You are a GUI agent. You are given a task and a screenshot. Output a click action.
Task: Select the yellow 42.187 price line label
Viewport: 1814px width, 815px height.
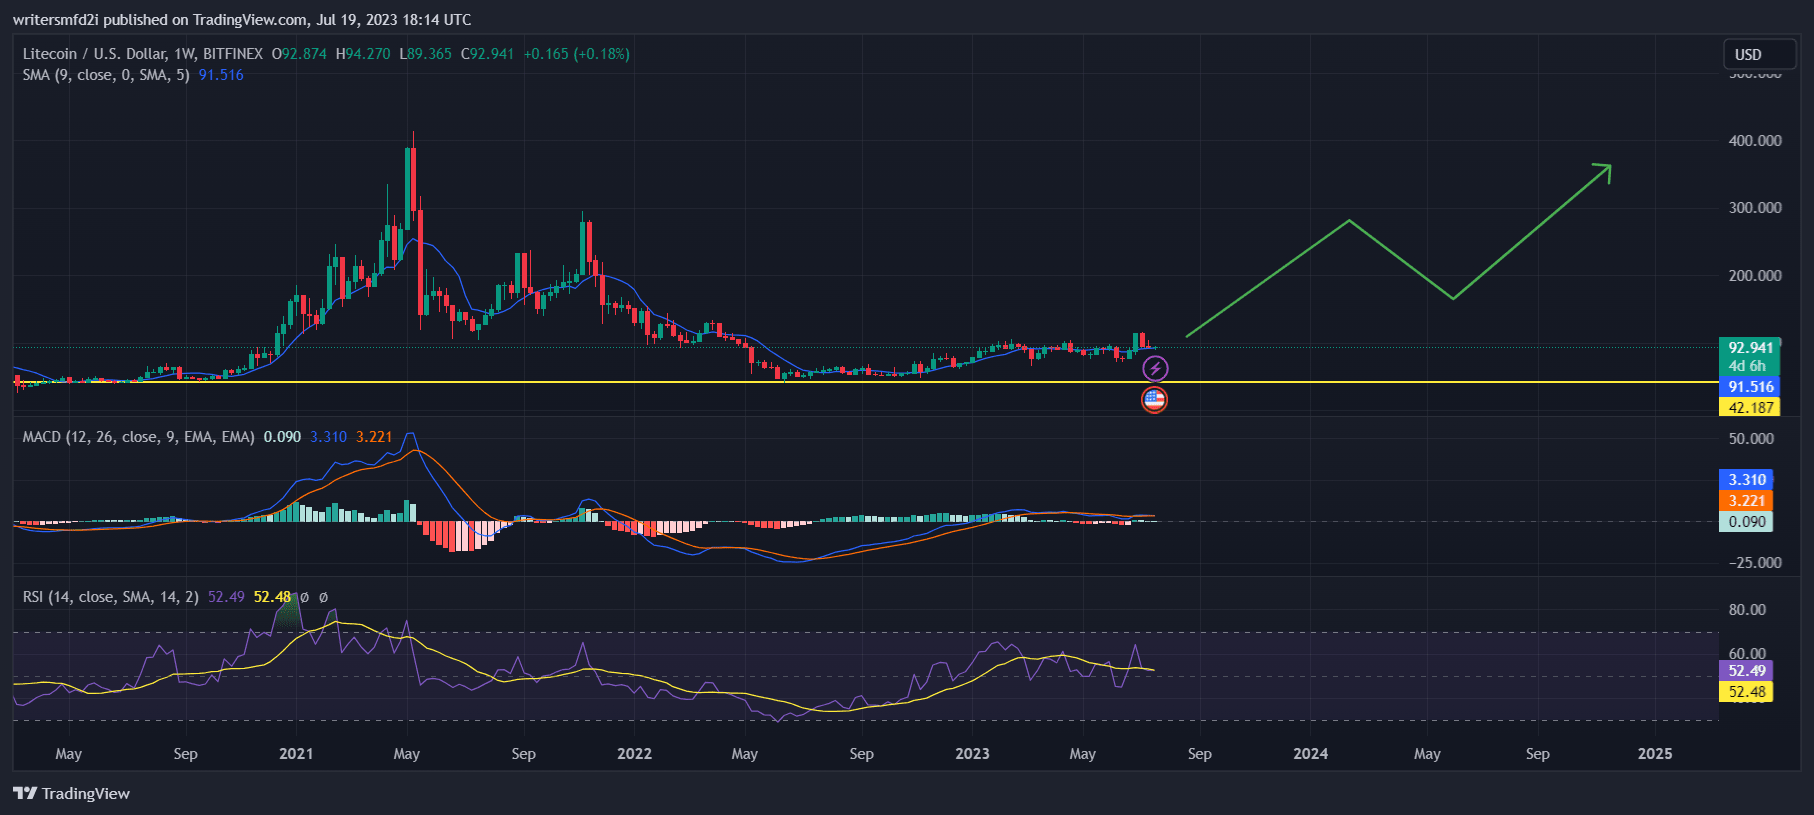coord(1749,407)
